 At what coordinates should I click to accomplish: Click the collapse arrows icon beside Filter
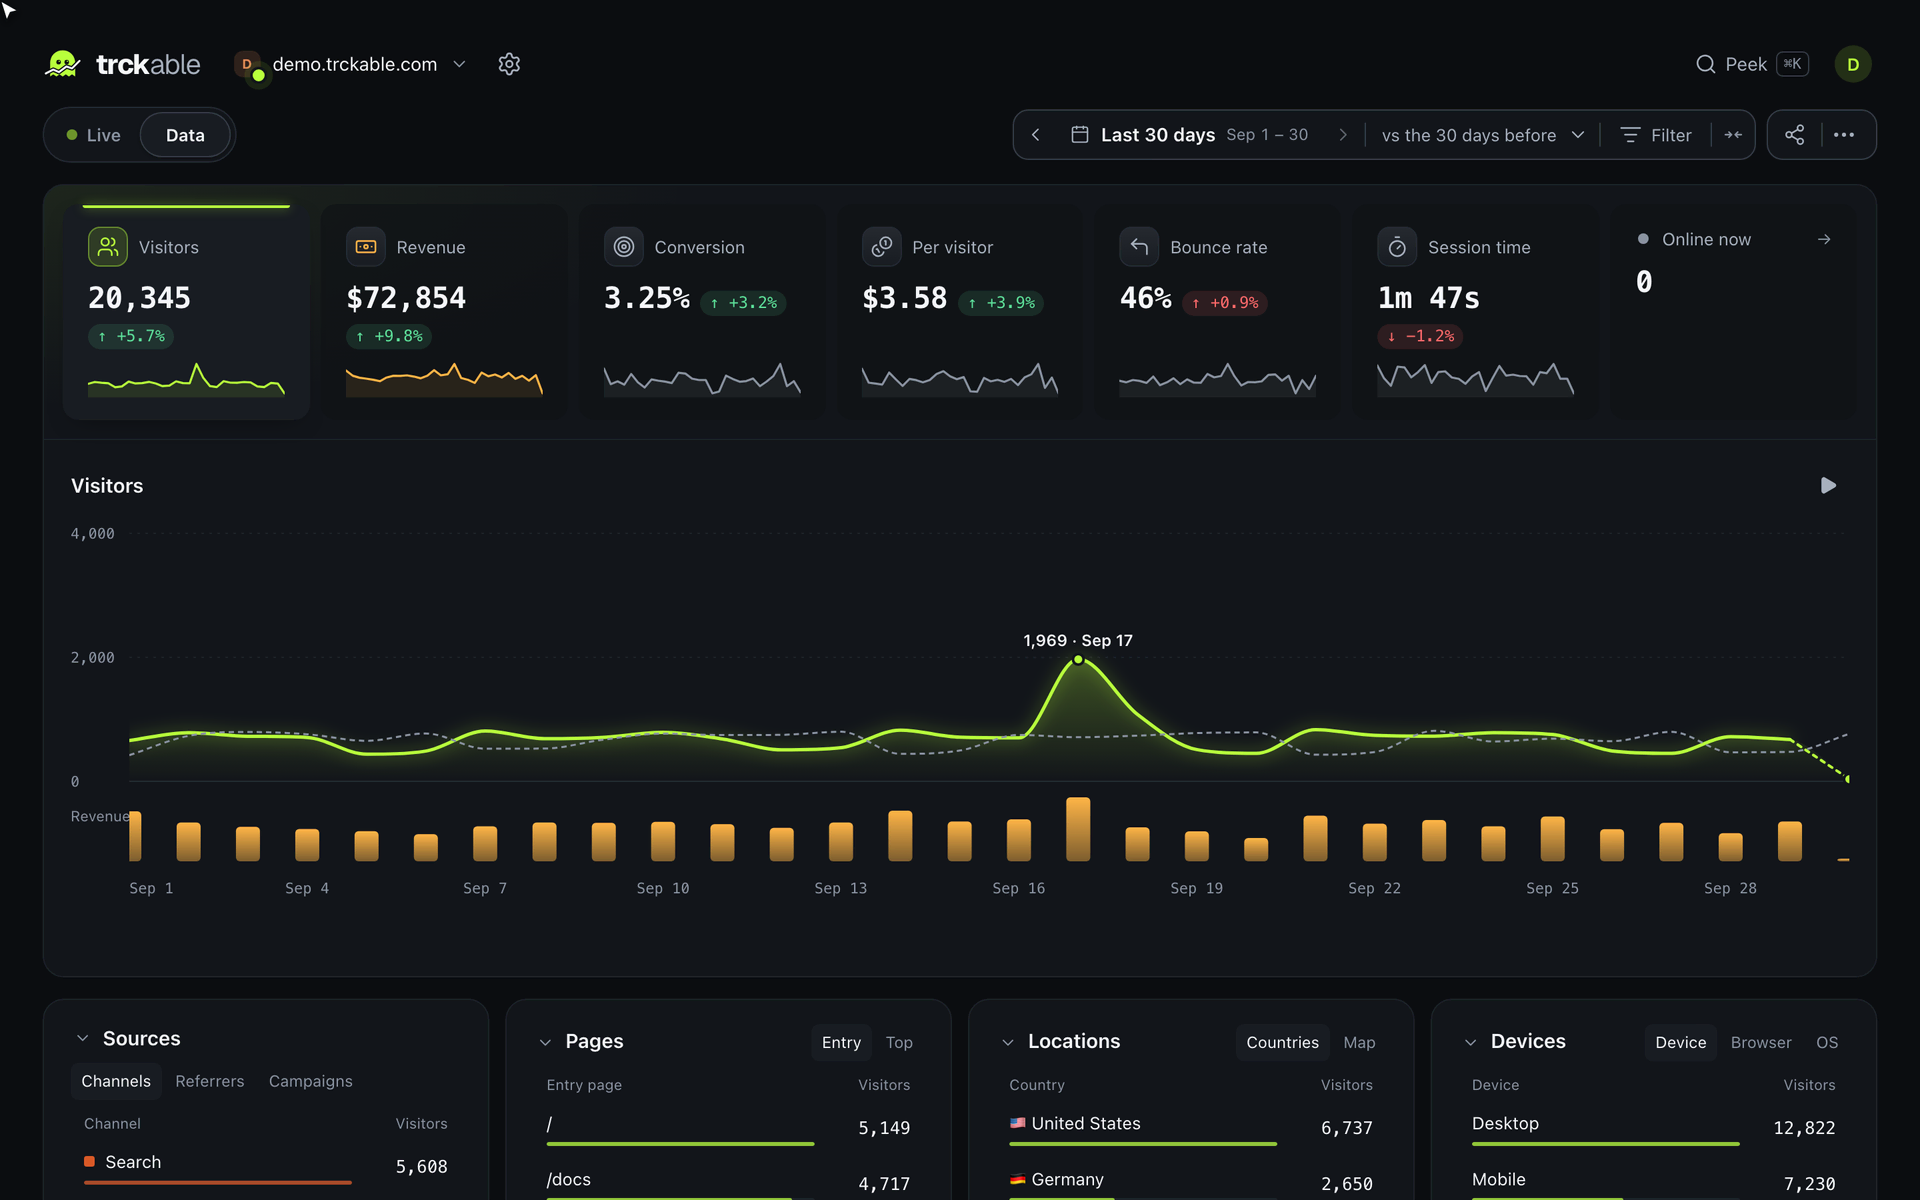coord(1733,135)
